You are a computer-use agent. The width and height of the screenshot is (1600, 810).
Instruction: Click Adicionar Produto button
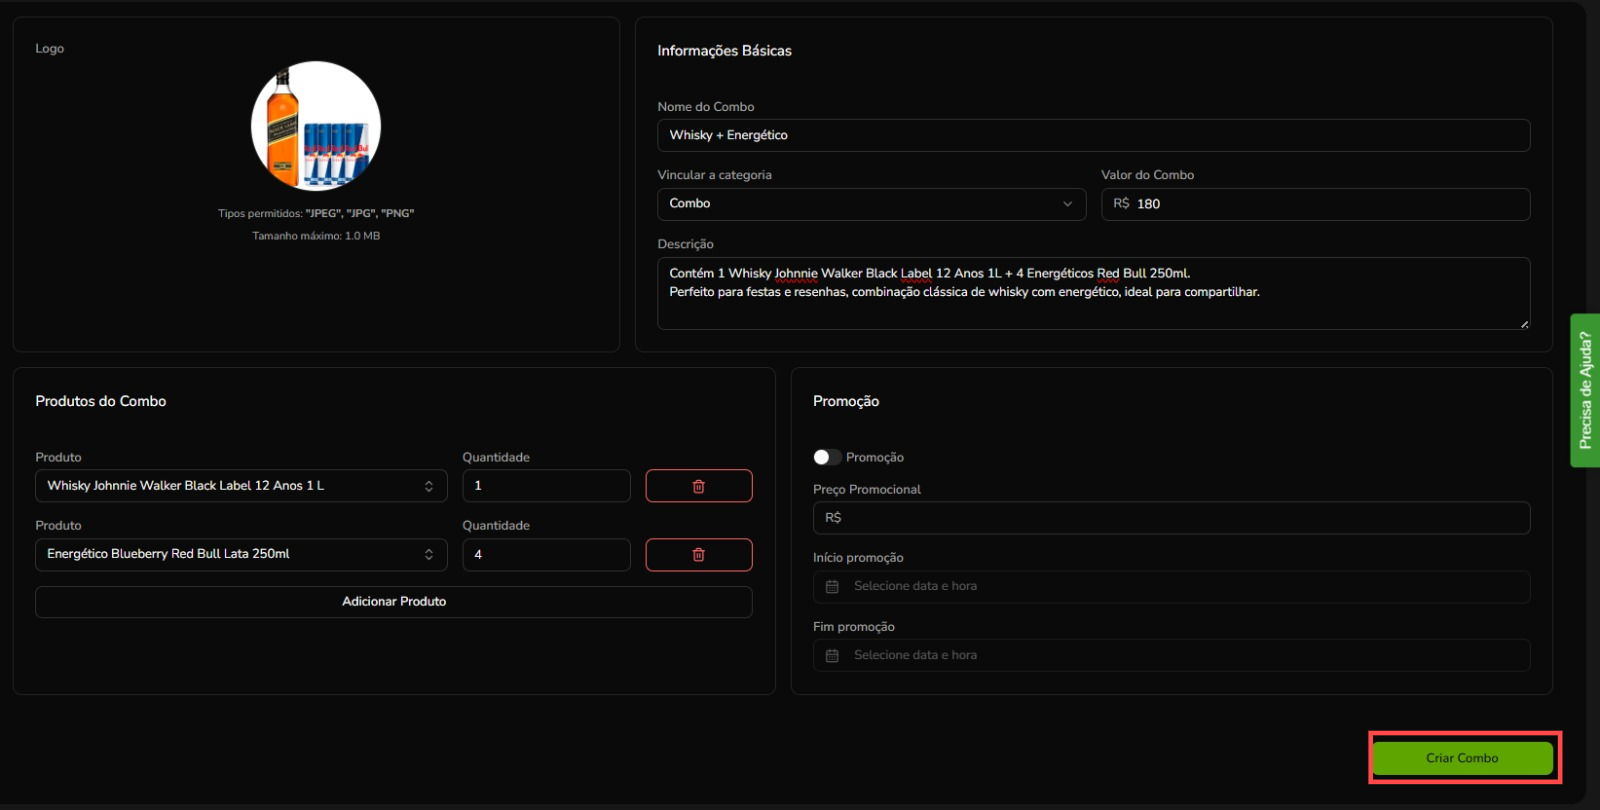coord(394,602)
